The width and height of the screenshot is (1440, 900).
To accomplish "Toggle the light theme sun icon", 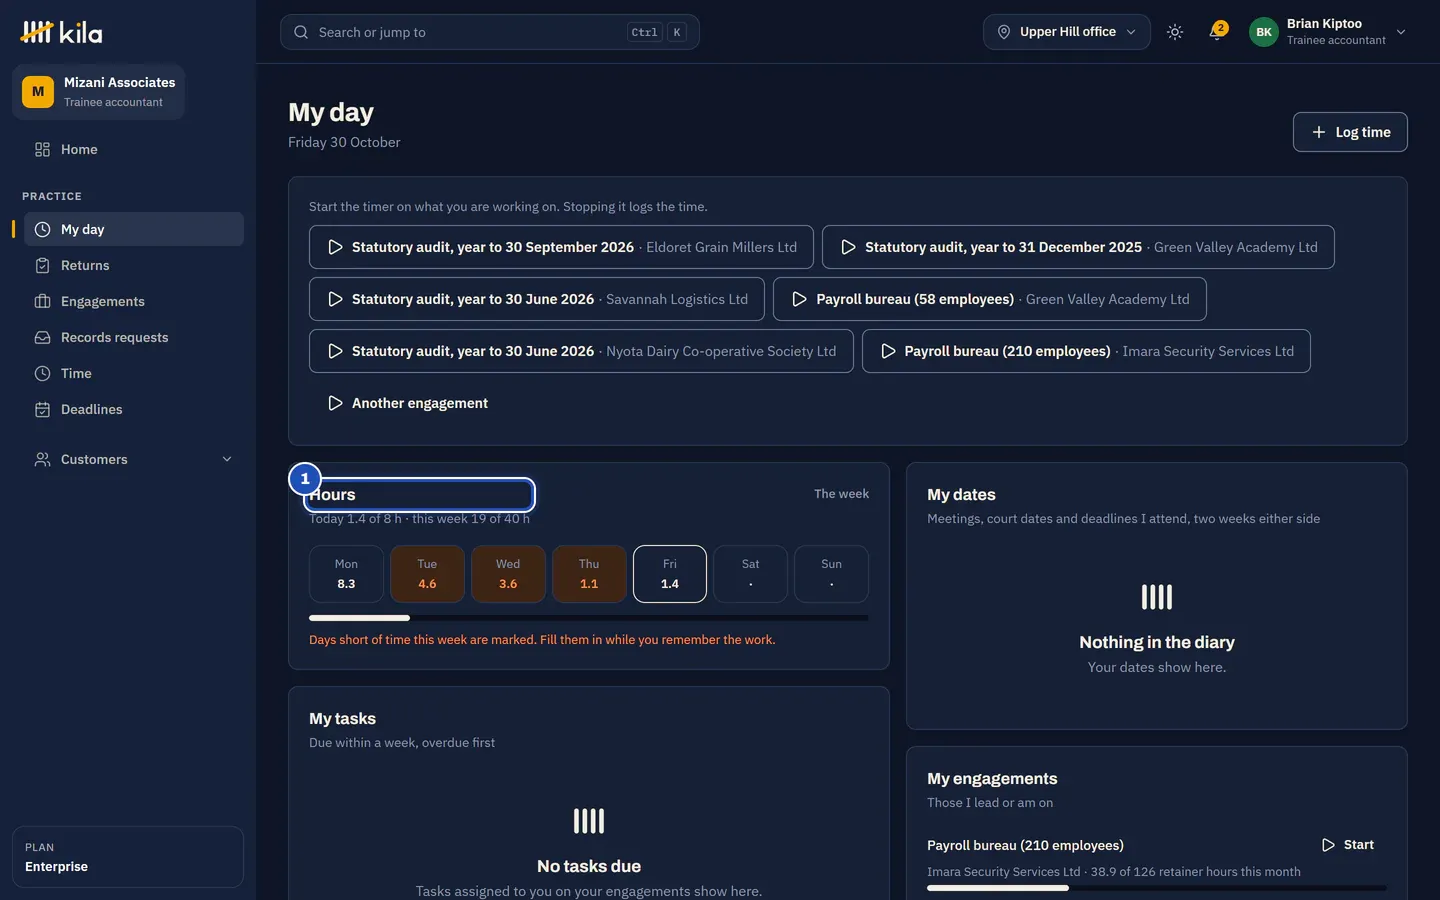I will click(x=1175, y=32).
